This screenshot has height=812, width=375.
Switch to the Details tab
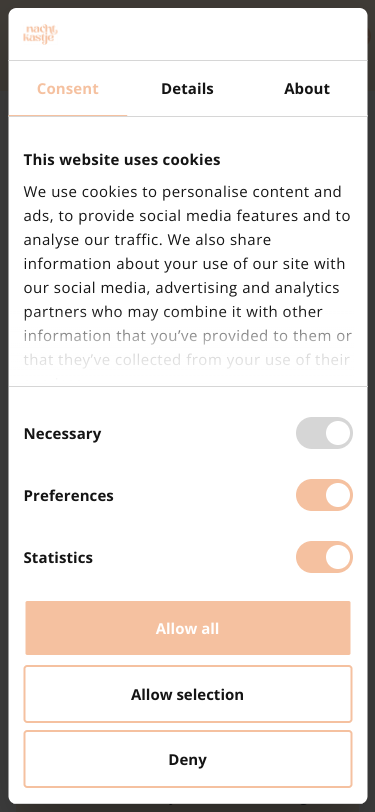(187, 89)
